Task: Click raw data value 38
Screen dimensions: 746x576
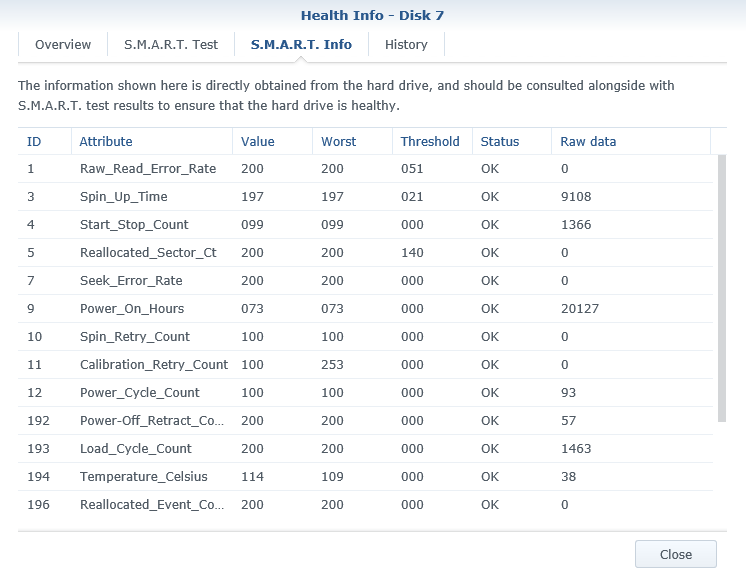Action: 569,477
